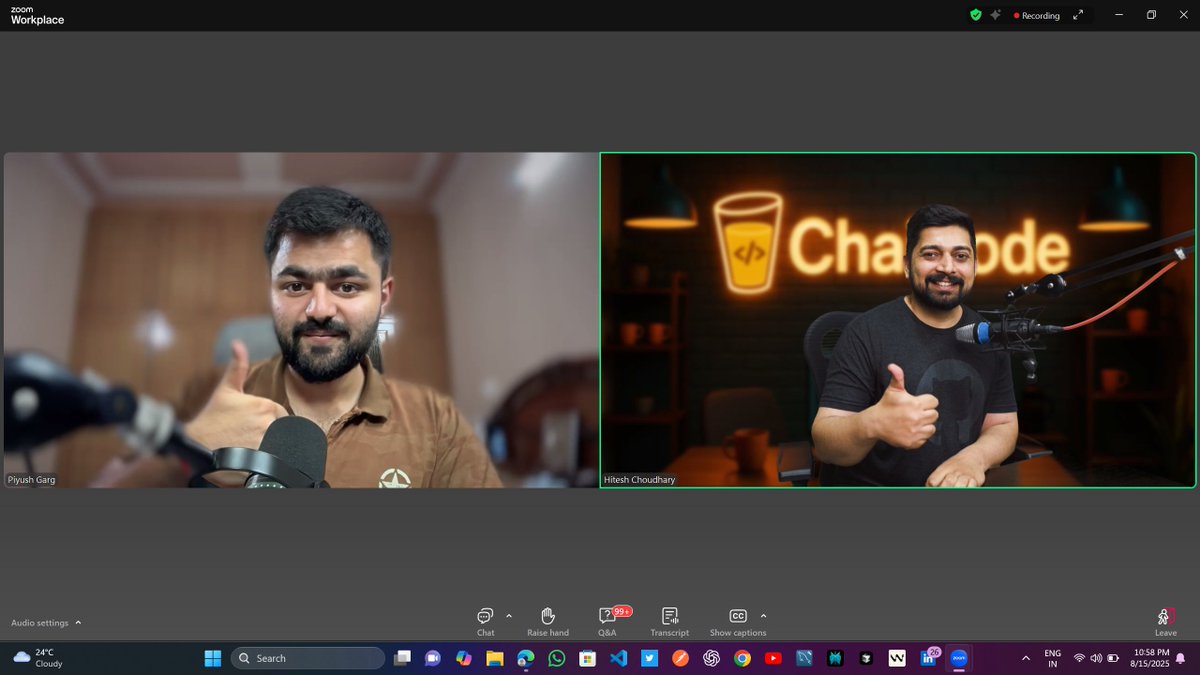Click the Zoom Workplace logo
Screen dimensions: 1200x675
tap(37, 15)
